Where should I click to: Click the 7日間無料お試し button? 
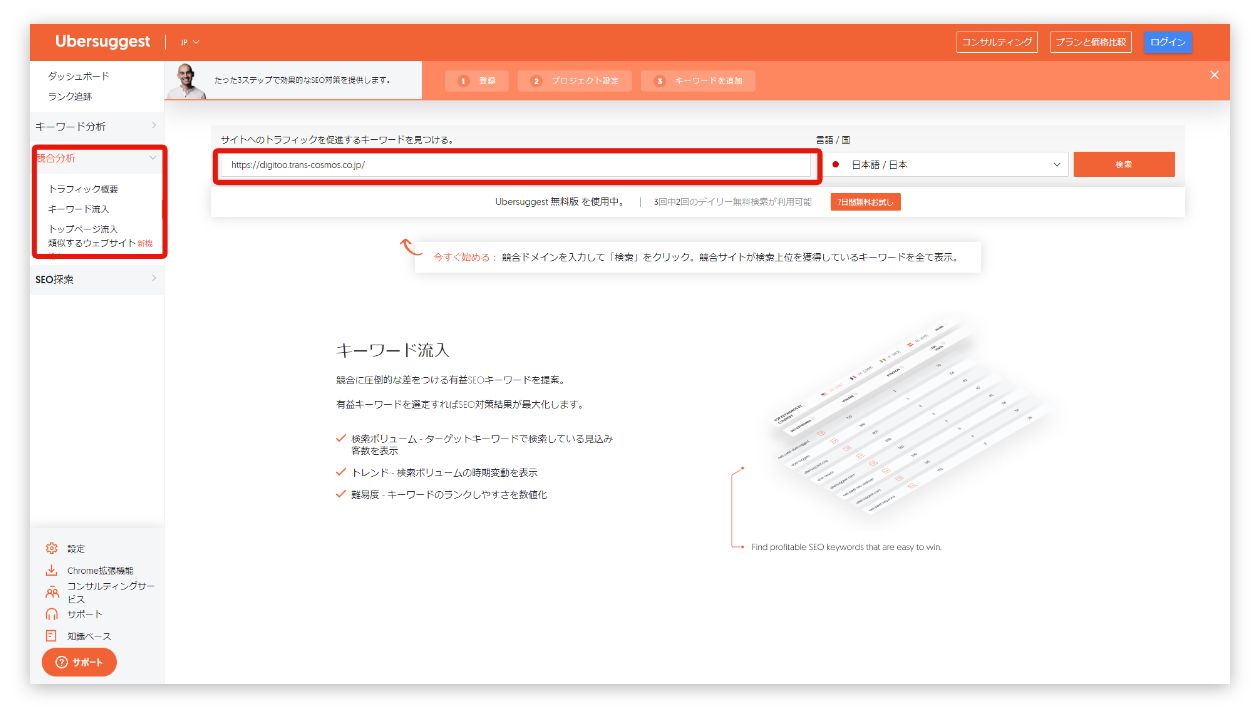pyautogui.click(x=866, y=202)
